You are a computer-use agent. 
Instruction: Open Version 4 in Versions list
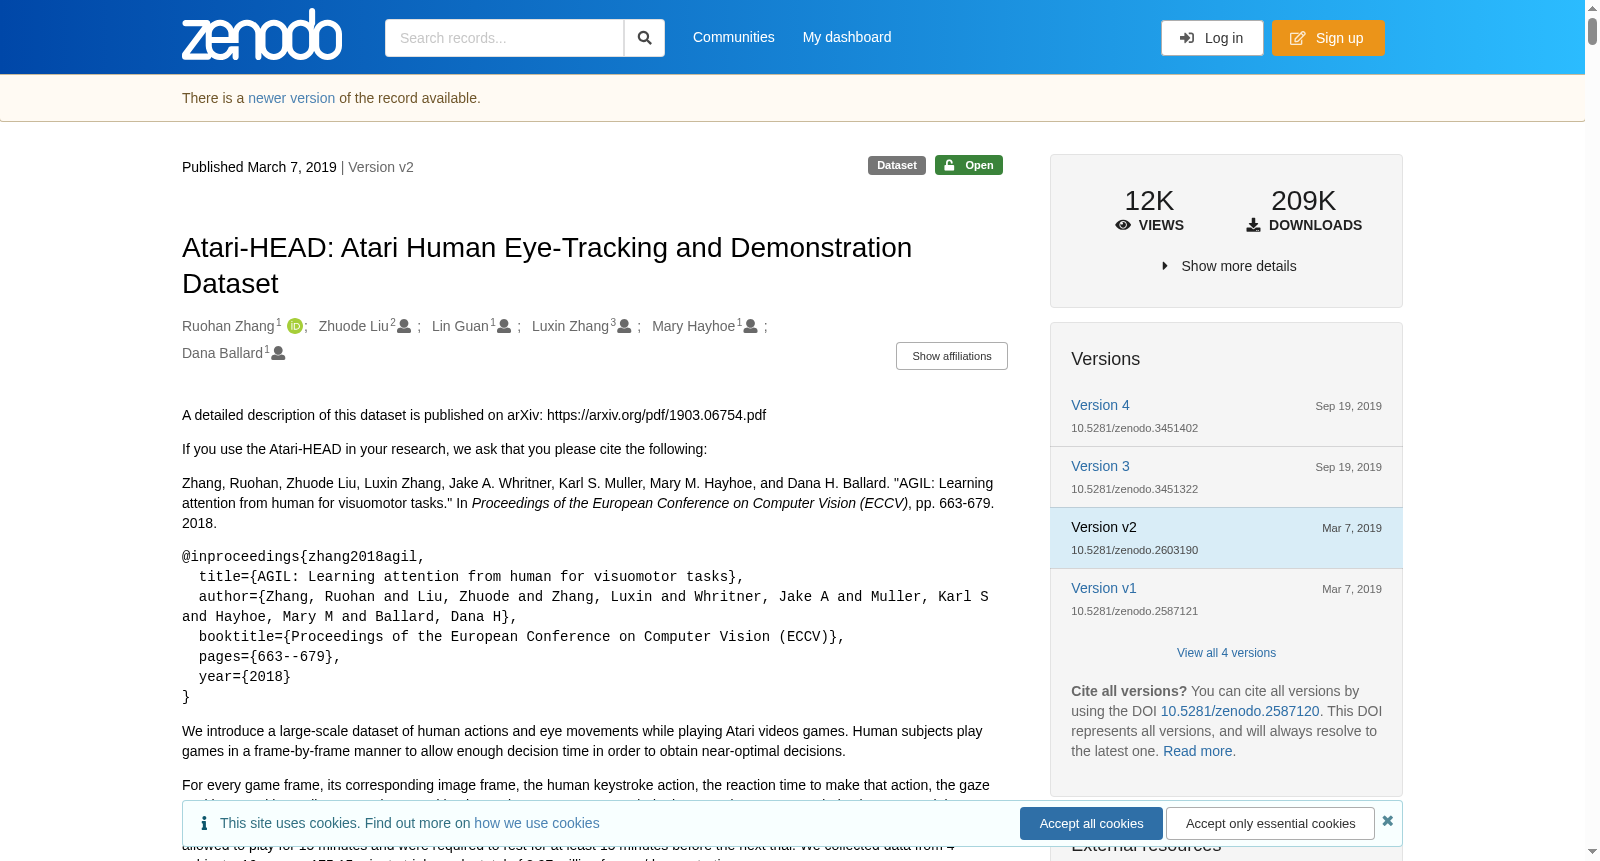pos(1100,405)
